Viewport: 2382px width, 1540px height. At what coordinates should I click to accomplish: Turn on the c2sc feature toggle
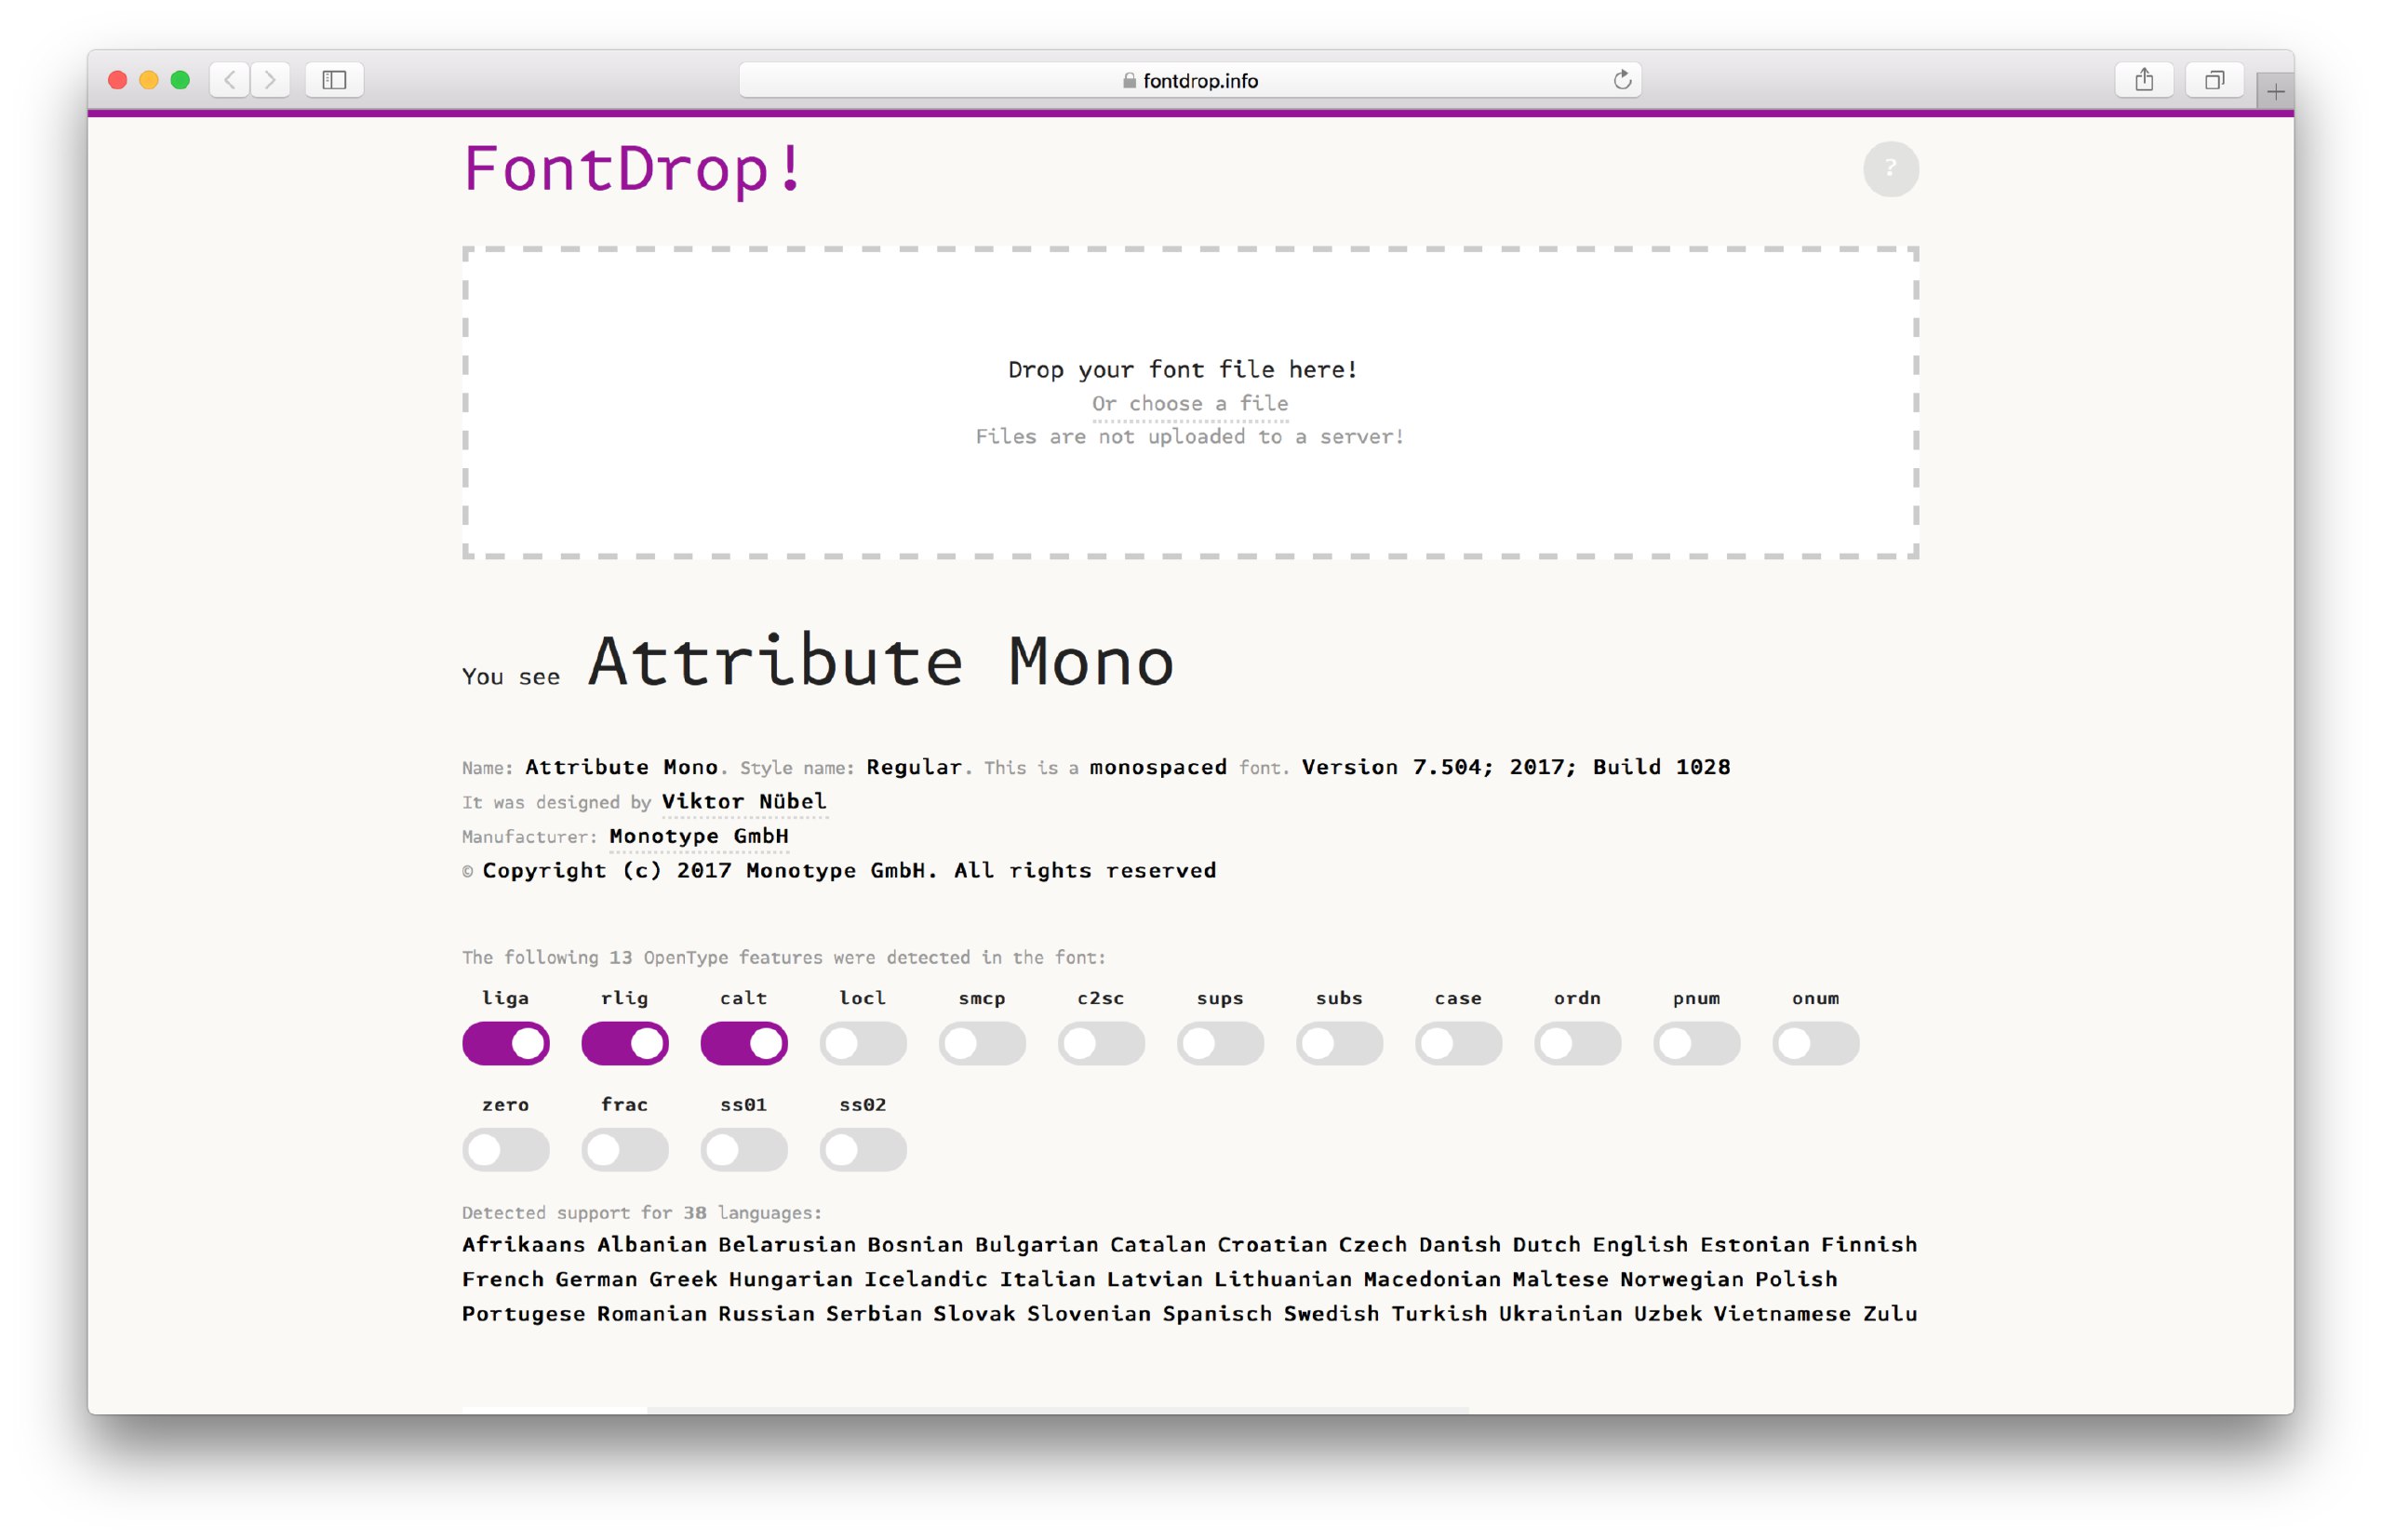(x=1101, y=1043)
